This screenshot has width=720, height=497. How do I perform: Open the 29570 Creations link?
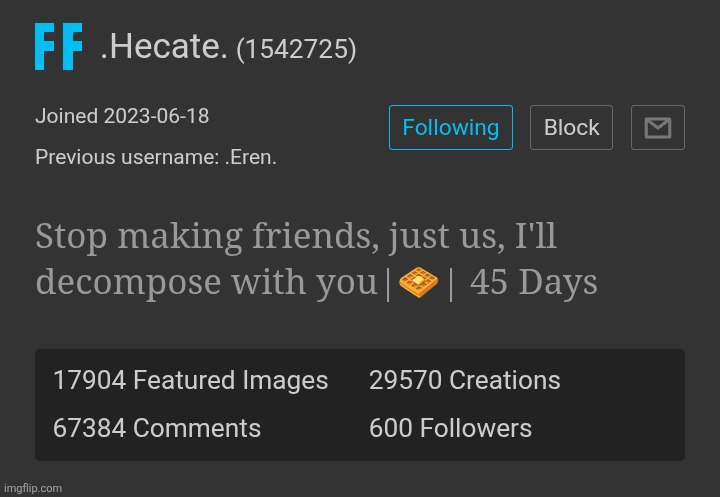pyautogui.click(x=464, y=381)
